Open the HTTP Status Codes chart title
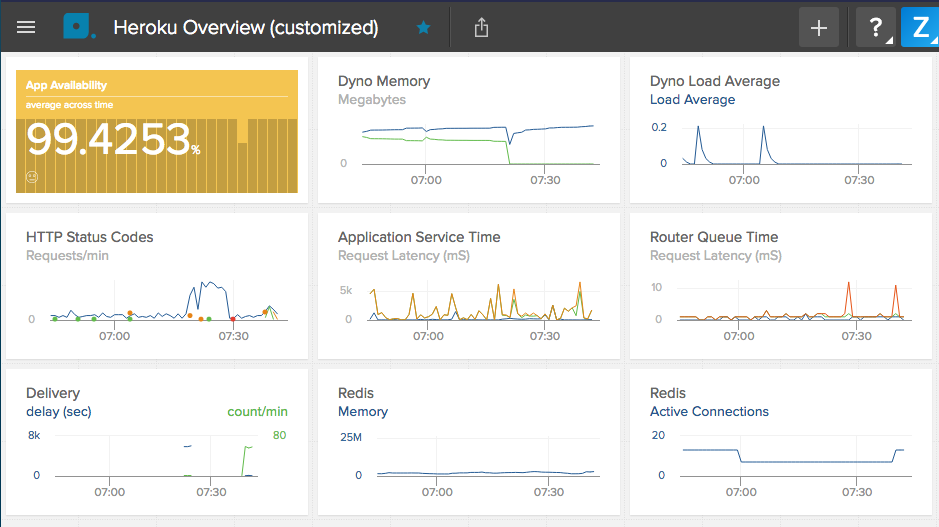Image resolution: width=939 pixels, height=527 pixels. [x=89, y=237]
